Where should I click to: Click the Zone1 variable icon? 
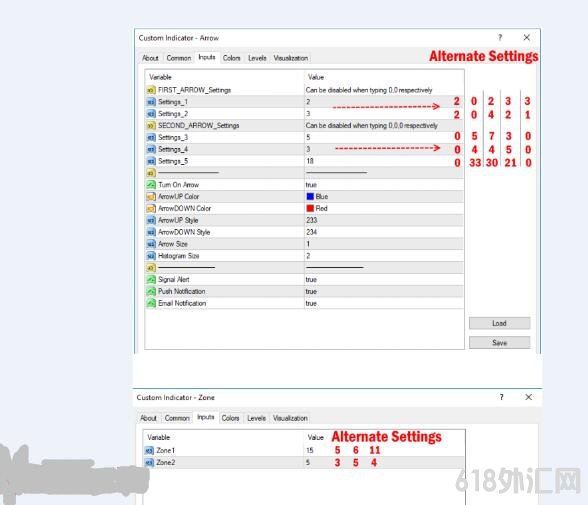(x=149, y=450)
